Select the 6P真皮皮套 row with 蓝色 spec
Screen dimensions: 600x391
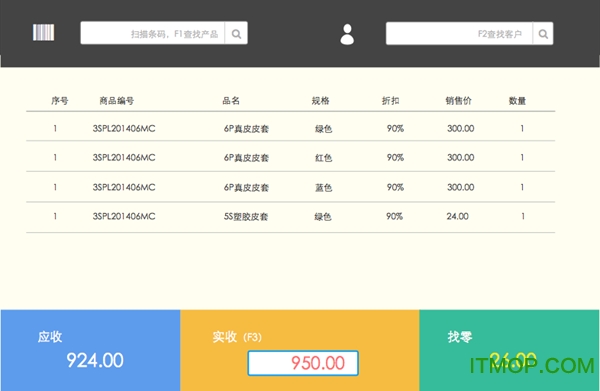click(x=290, y=187)
